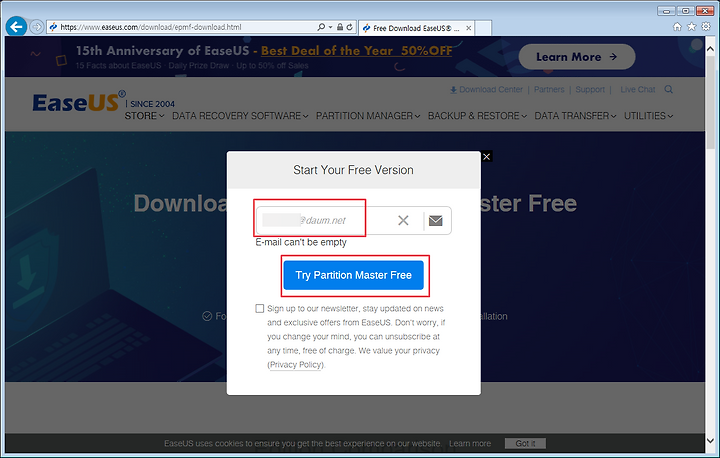This screenshot has height=458, width=720.
Task: Open address bar autocomplete dropdown arrow
Action: click(x=330, y=27)
